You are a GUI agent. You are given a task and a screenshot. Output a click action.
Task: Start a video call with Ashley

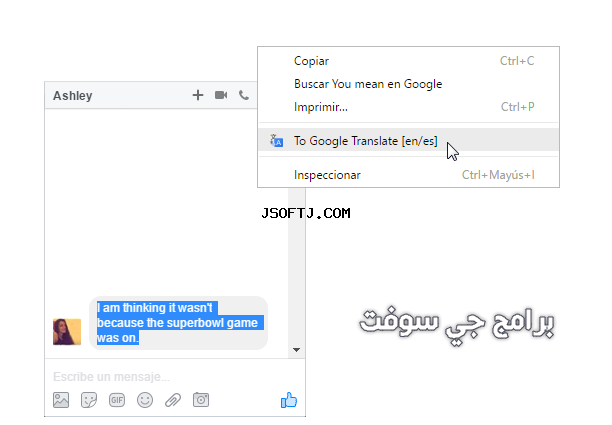pyautogui.click(x=221, y=95)
